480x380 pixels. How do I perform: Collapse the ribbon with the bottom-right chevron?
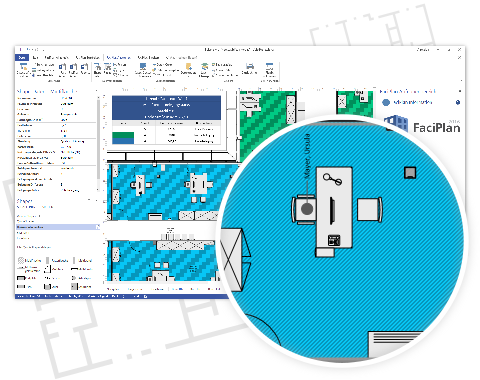461,80
